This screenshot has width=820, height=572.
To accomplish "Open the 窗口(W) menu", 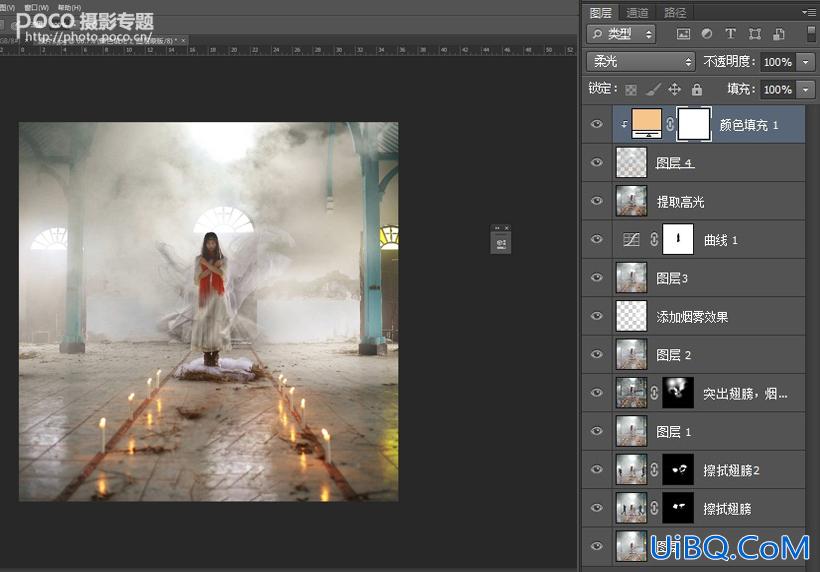I will tap(36, 7).
